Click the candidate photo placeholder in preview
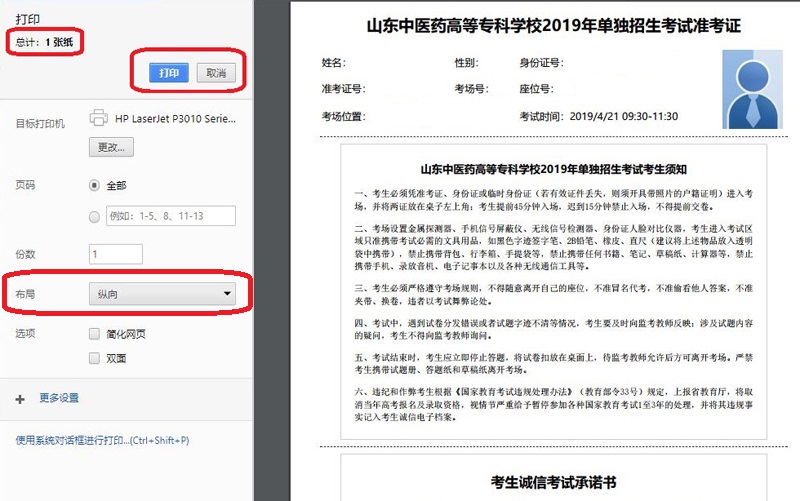Image resolution: width=800 pixels, height=501 pixels. tap(753, 89)
